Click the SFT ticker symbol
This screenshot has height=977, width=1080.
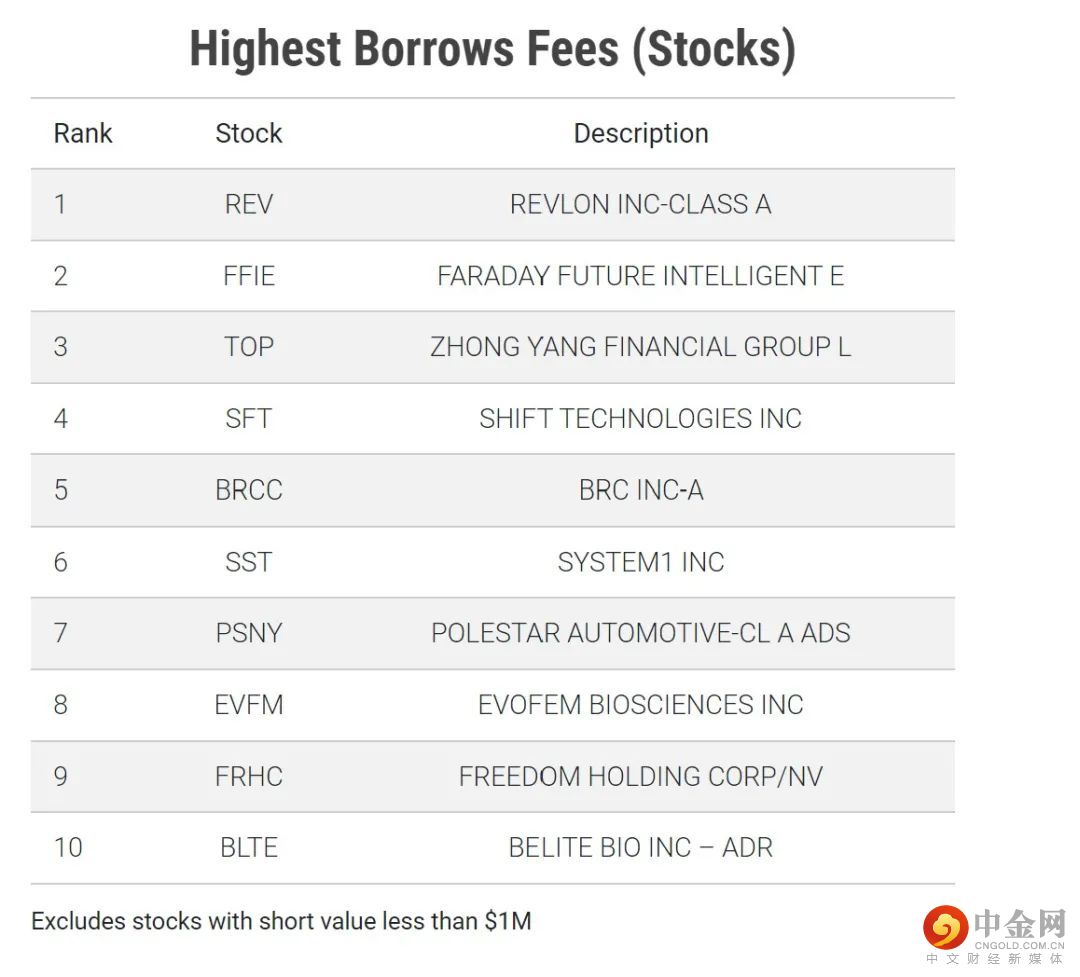[249, 418]
